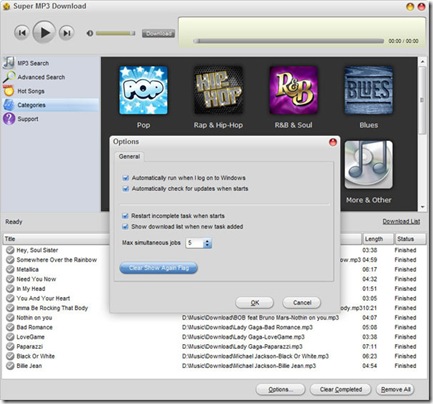Adjust the volume slider
433x404 pixels.
[x=115, y=33]
